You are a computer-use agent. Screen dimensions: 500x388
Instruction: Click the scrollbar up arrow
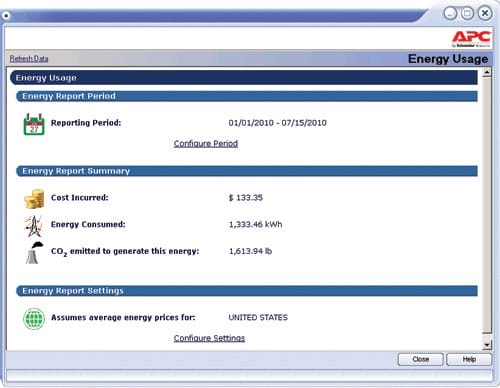pos(487,72)
